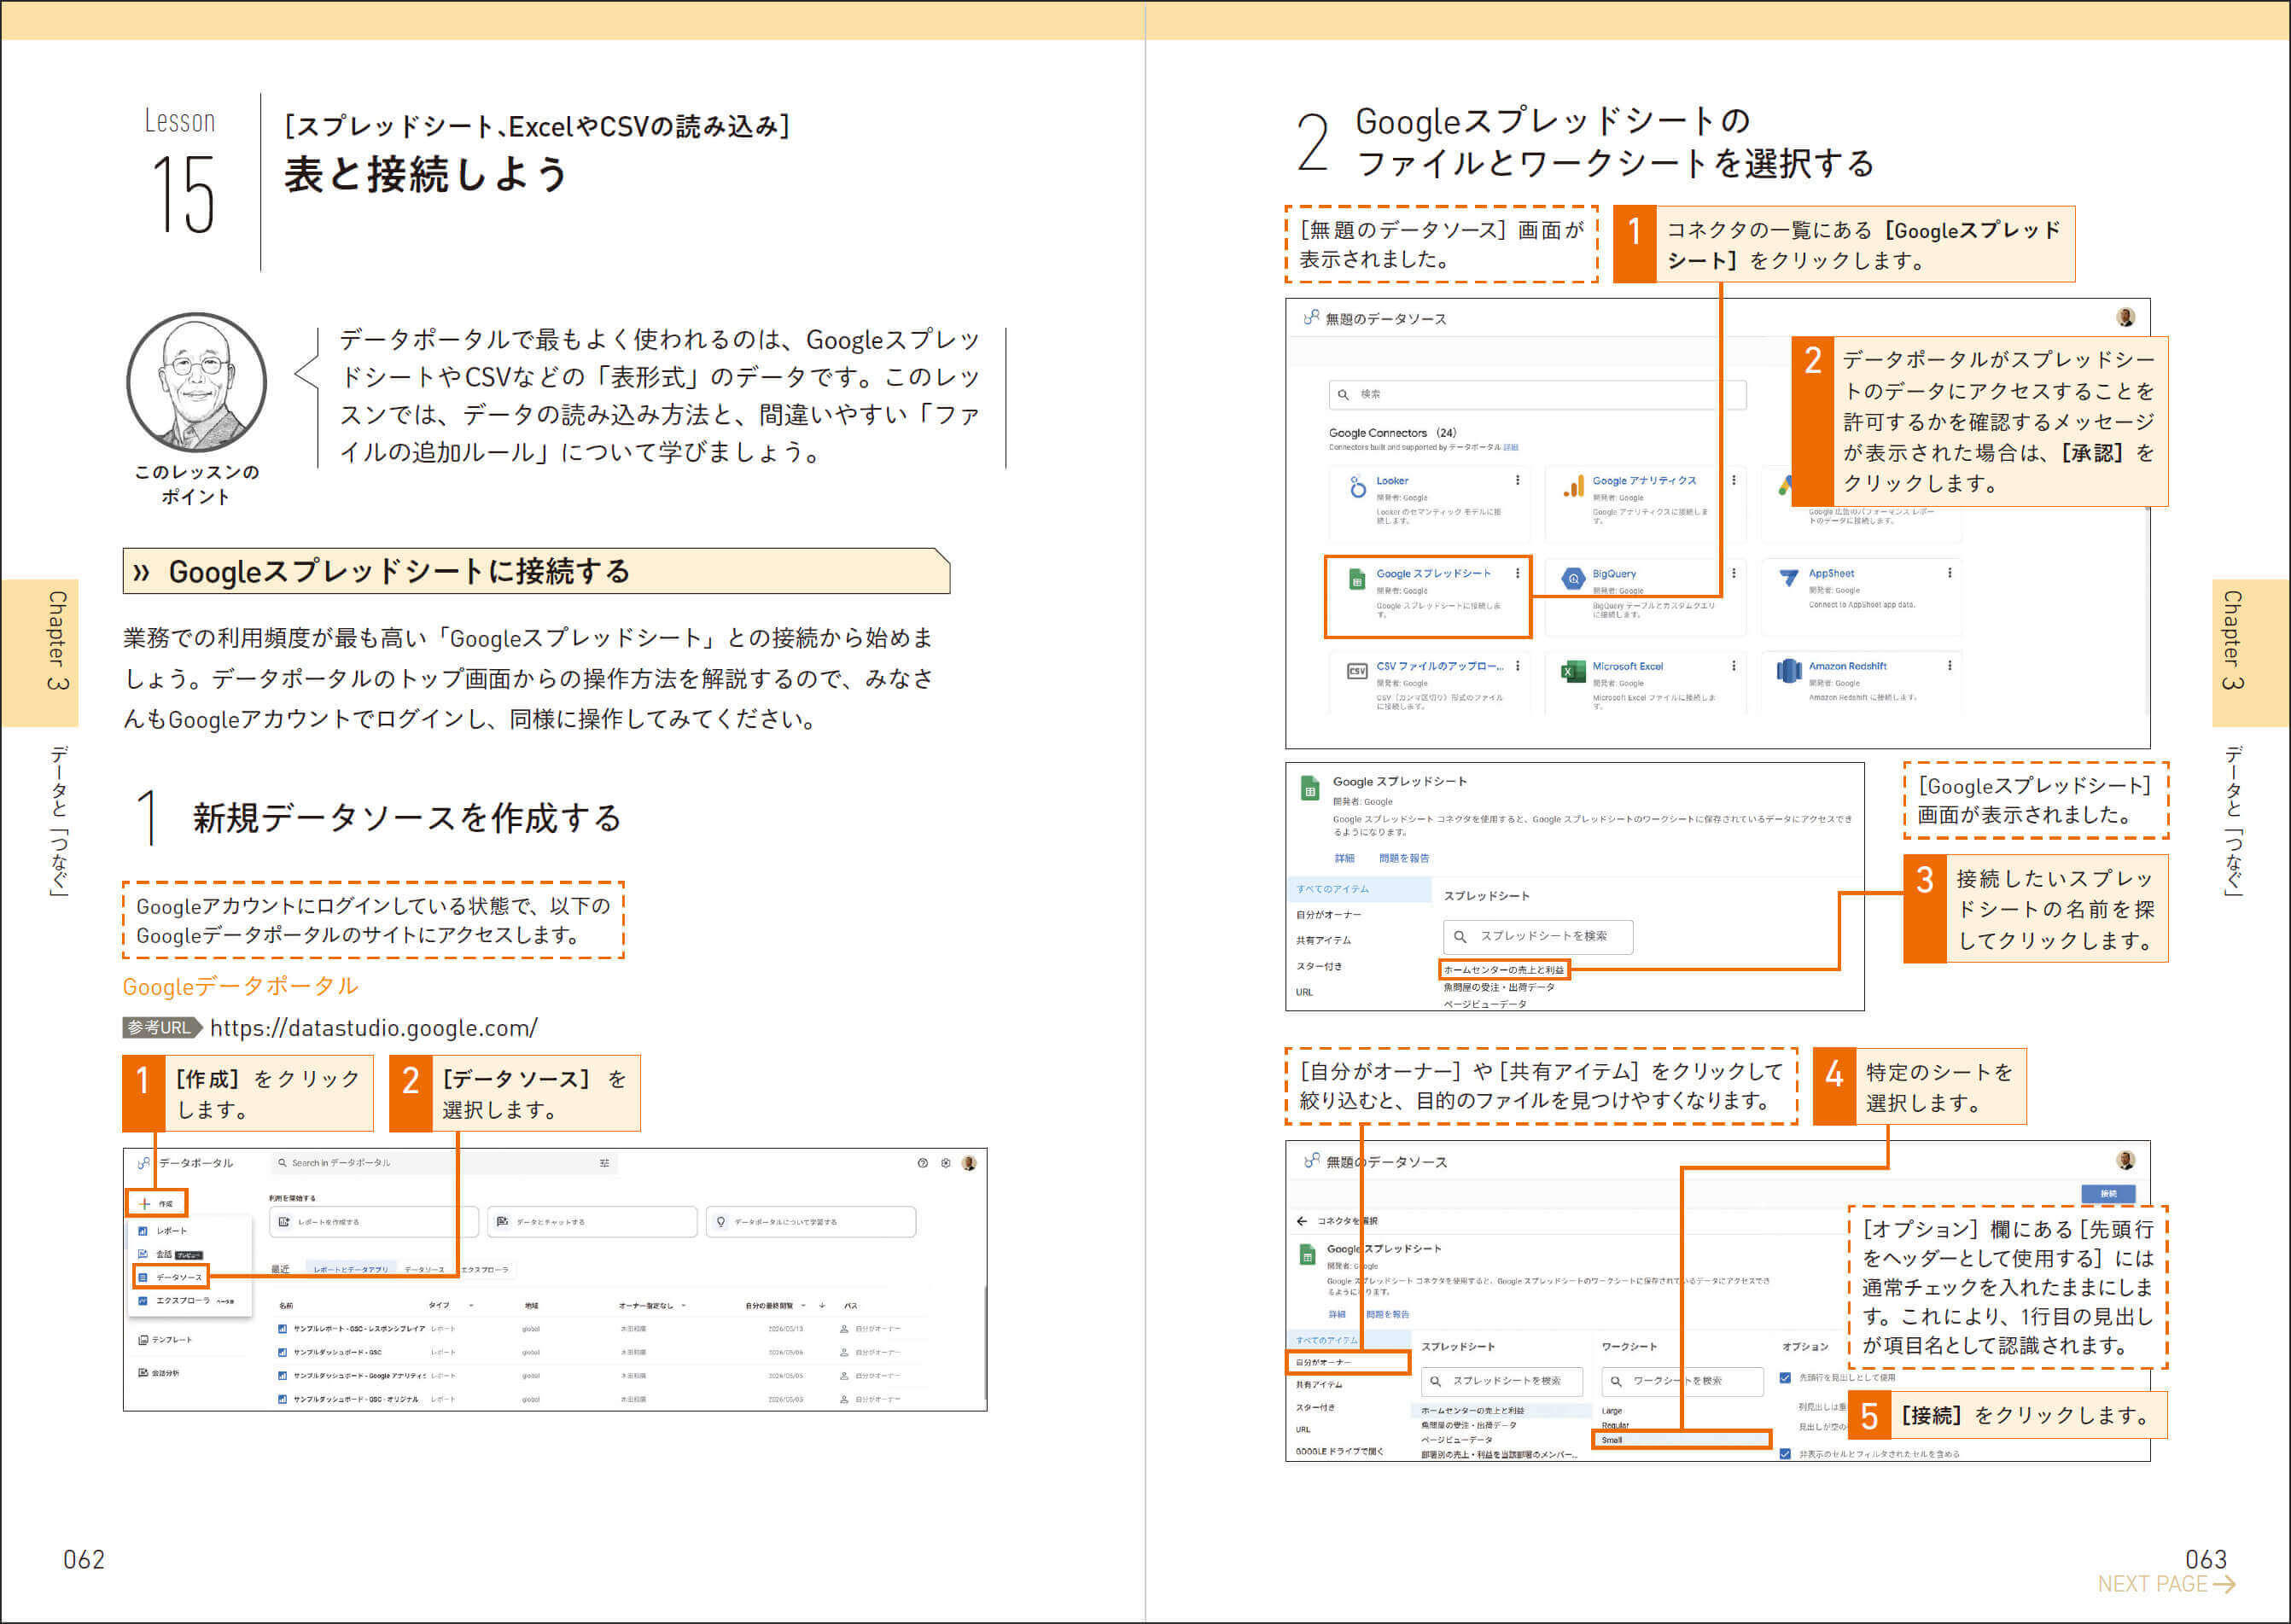Click the データポータルについて学習する card

tap(810, 1222)
